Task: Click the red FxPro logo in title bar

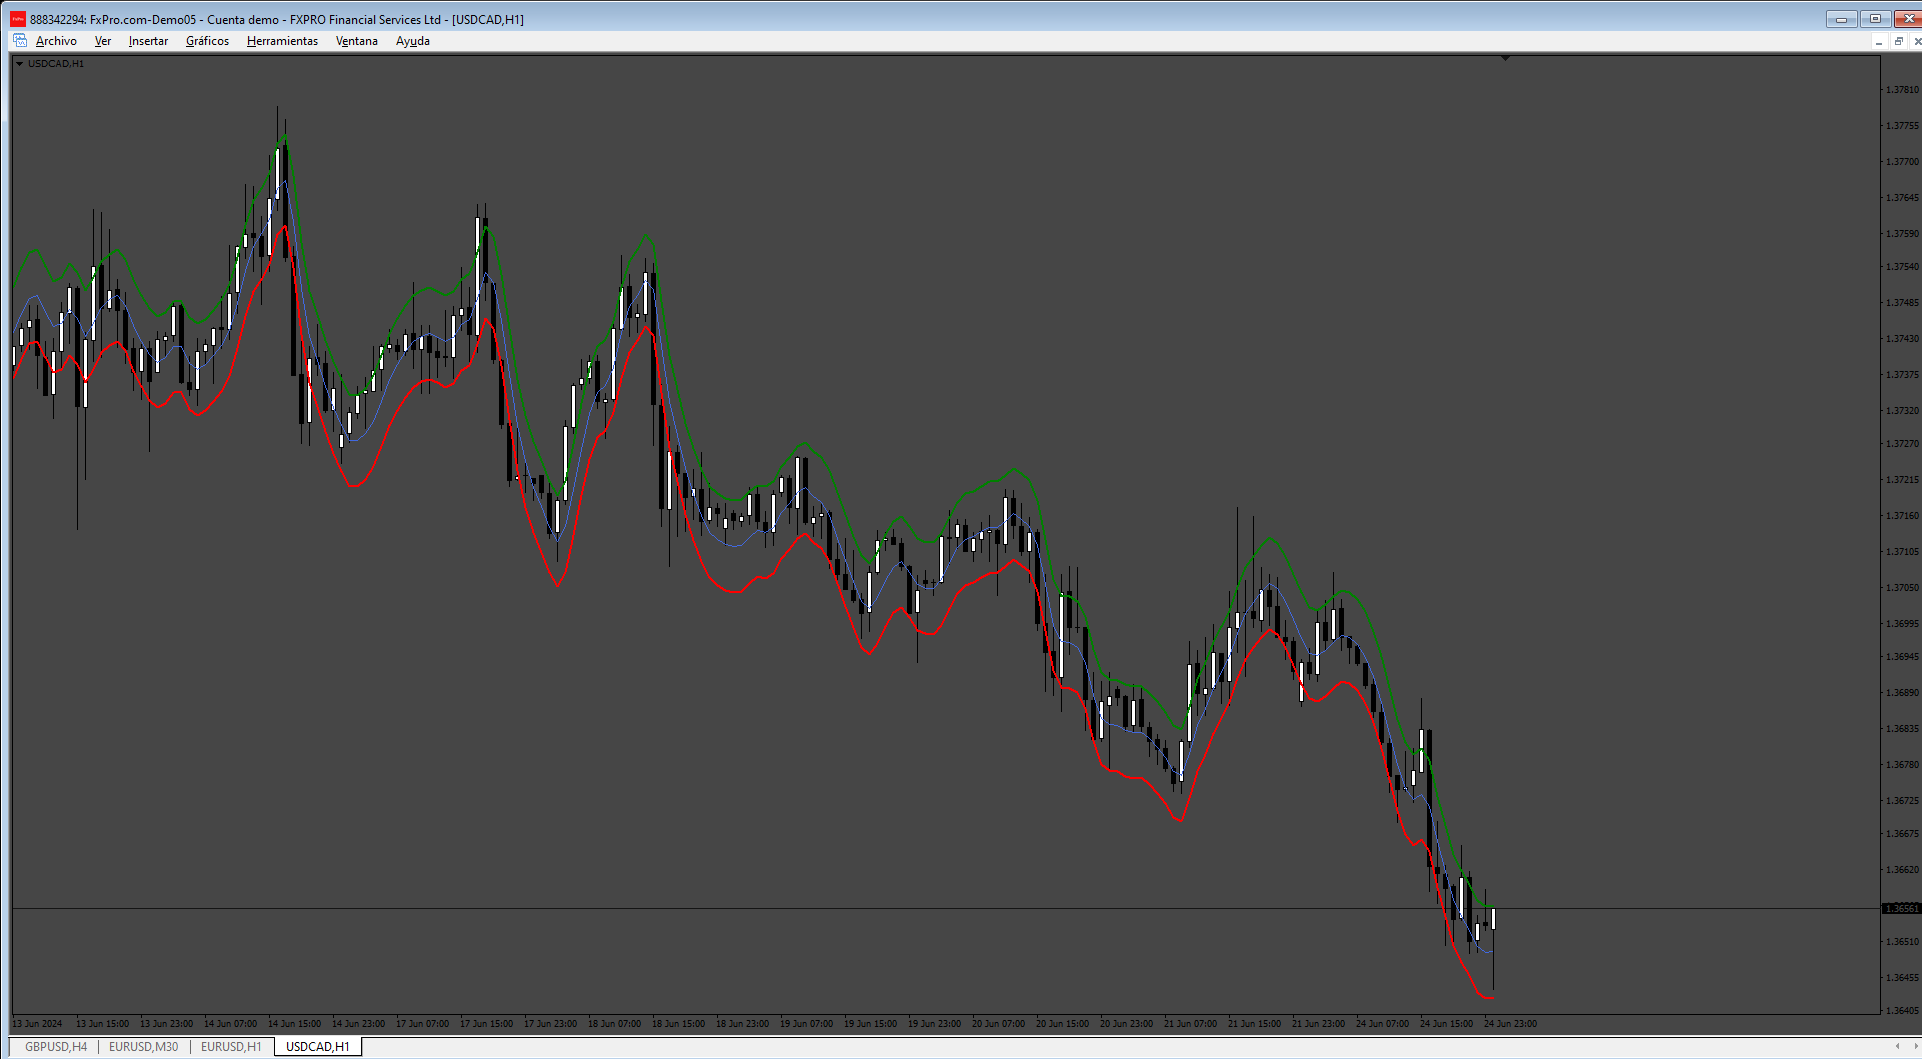Action: pos(18,19)
